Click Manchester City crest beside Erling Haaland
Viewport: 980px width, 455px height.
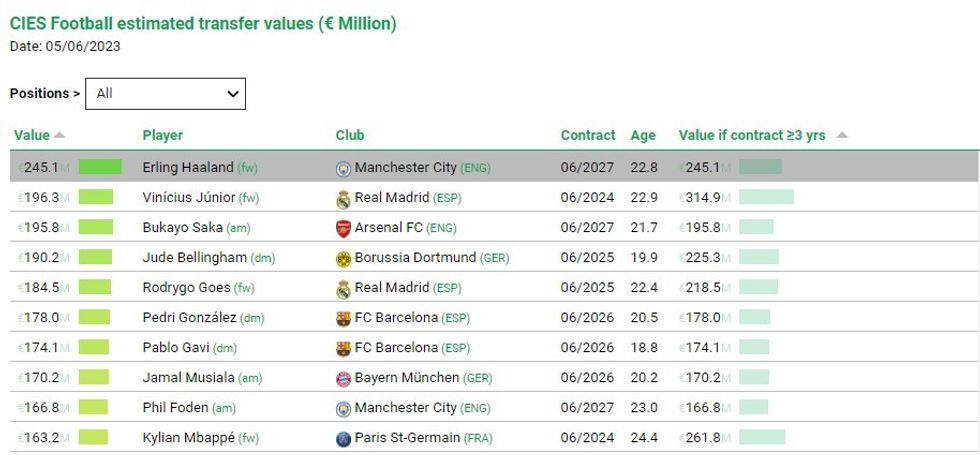(x=344, y=168)
